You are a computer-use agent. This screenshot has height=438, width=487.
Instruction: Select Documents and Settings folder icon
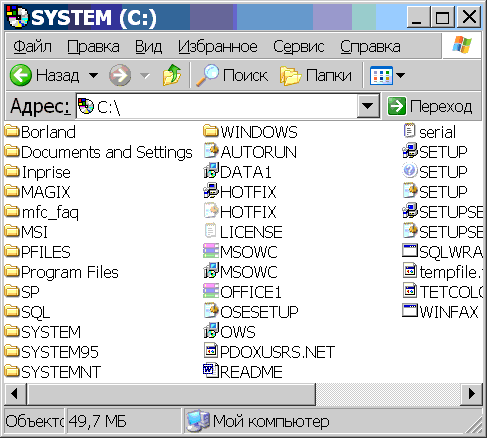point(12,151)
